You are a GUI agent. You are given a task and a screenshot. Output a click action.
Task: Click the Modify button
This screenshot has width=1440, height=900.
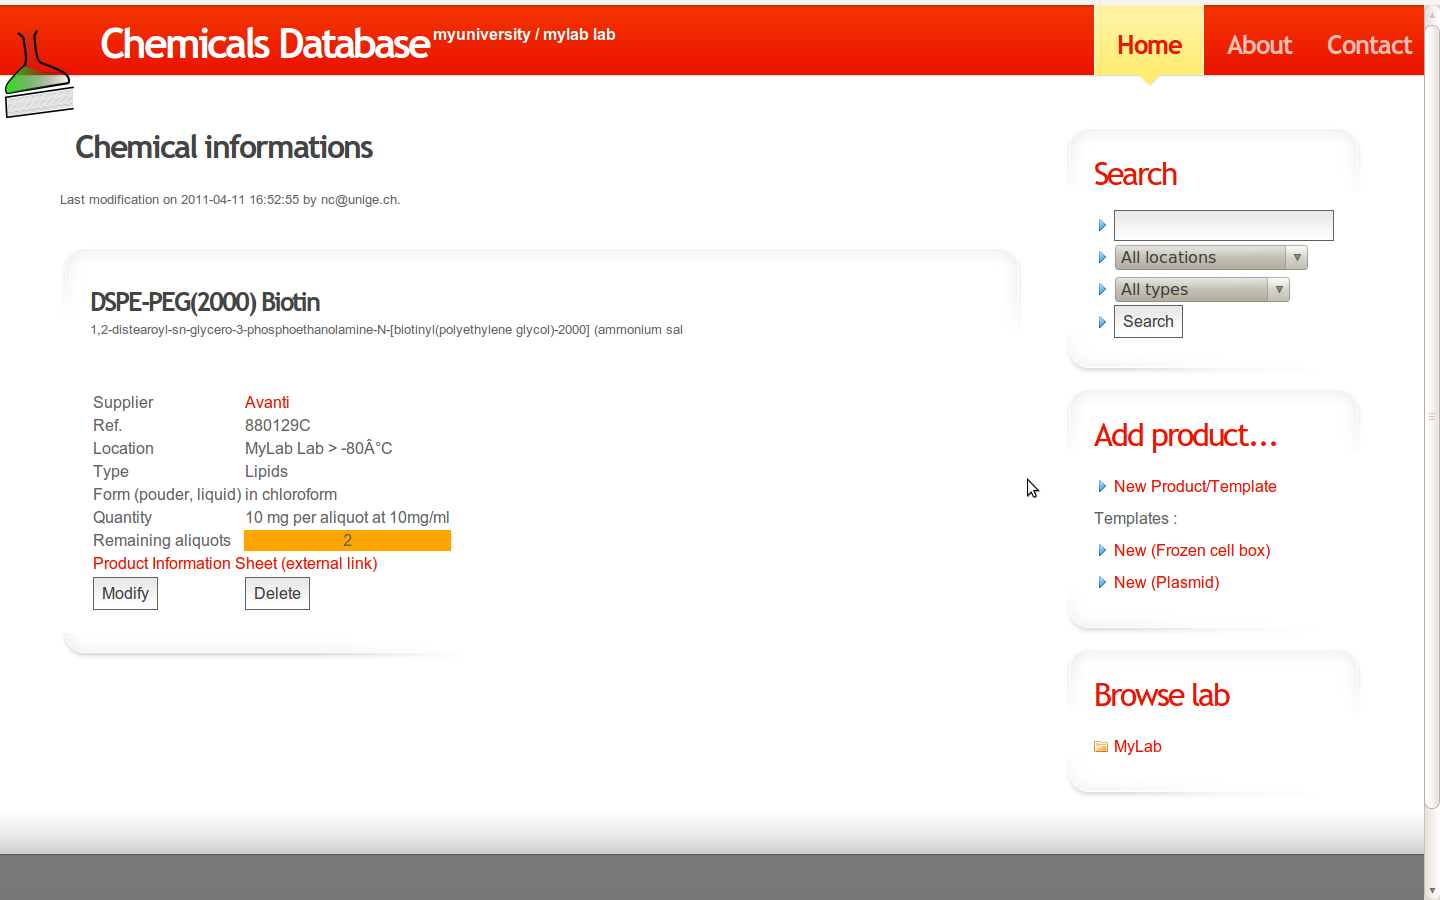(x=125, y=593)
